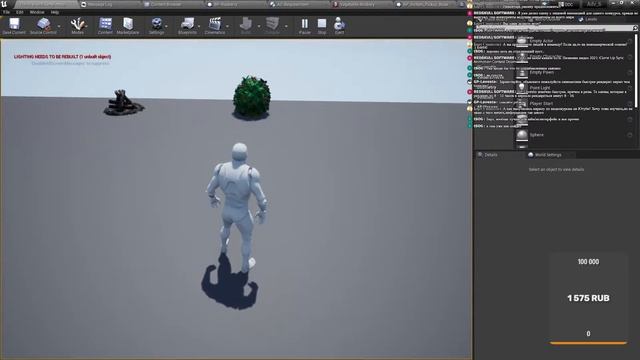Switch to the Levels tab
Viewport: 640px width, 360px height.
(588, 19)
